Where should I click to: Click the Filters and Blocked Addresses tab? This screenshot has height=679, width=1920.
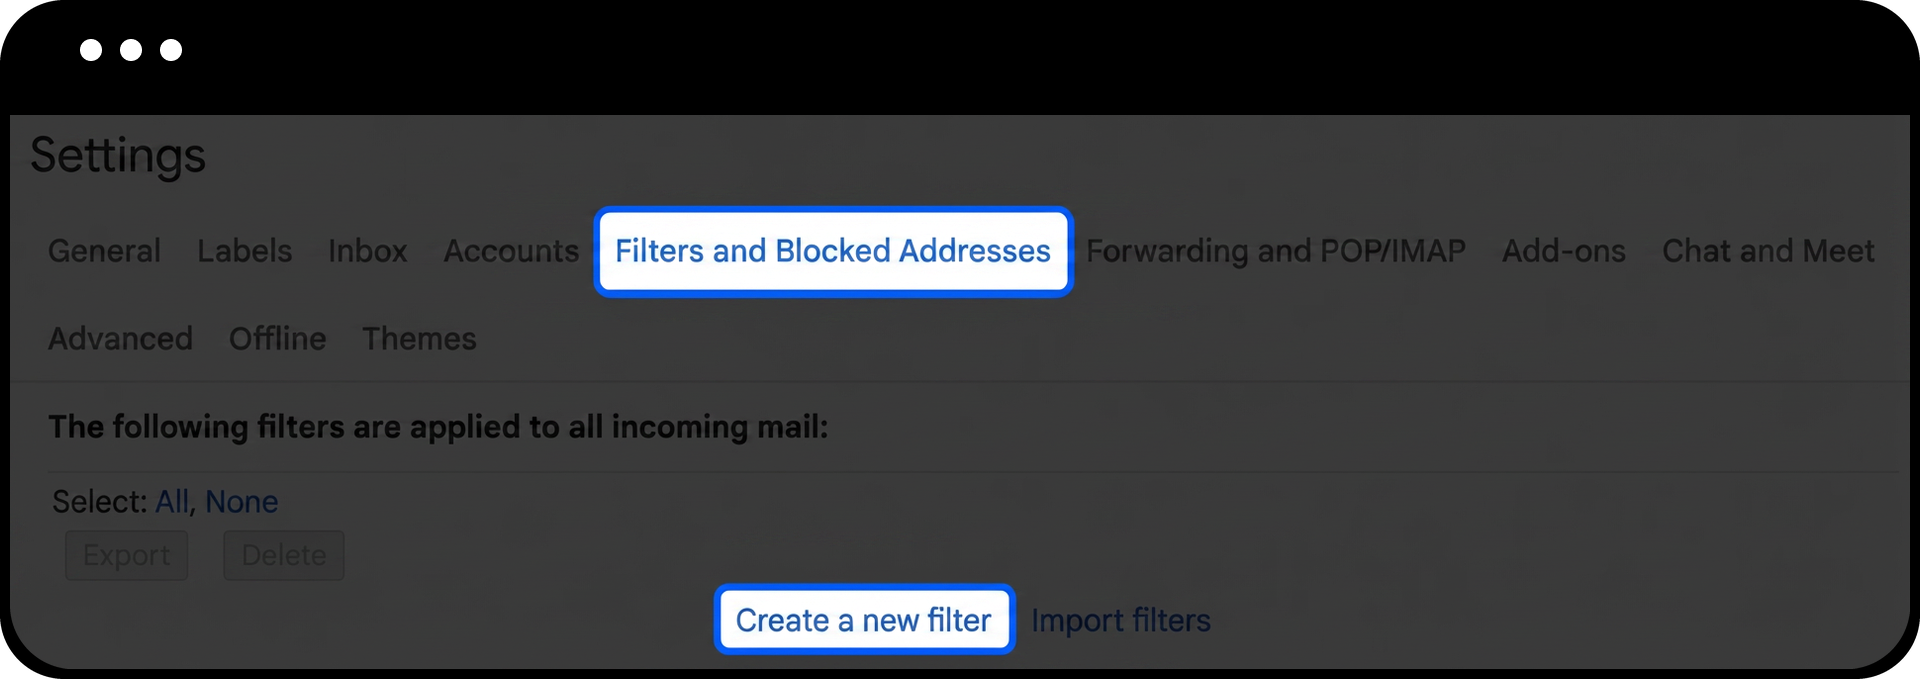(833, 251)
